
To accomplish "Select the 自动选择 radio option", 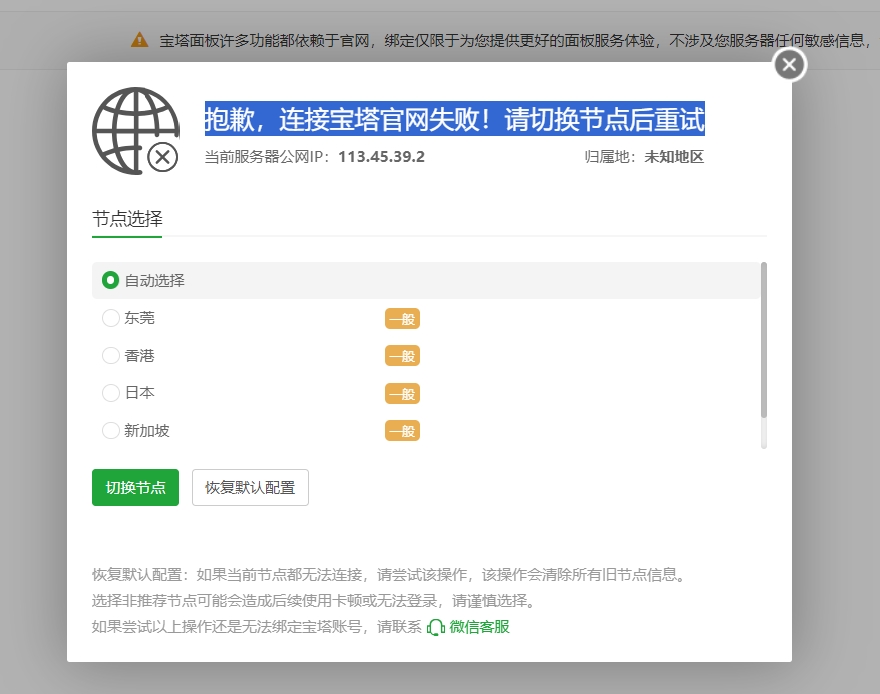I will tap(110, 280).
